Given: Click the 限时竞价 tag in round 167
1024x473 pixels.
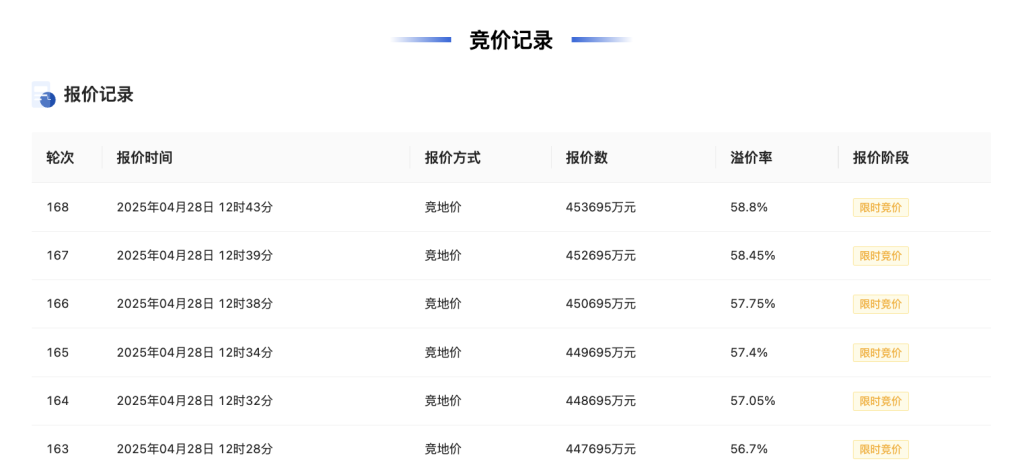Looking at the screenshot, I should pyautogui.click(x=880, y=256).
